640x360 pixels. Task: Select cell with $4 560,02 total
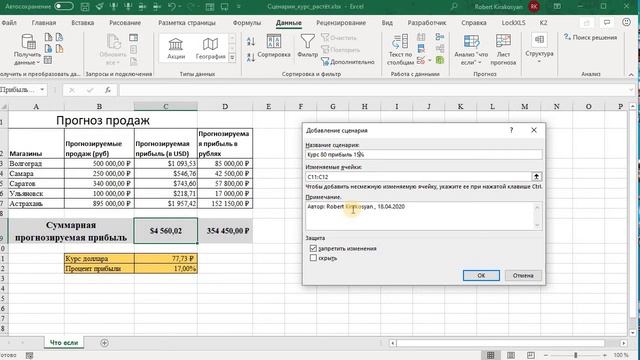[x=165, y=231]
